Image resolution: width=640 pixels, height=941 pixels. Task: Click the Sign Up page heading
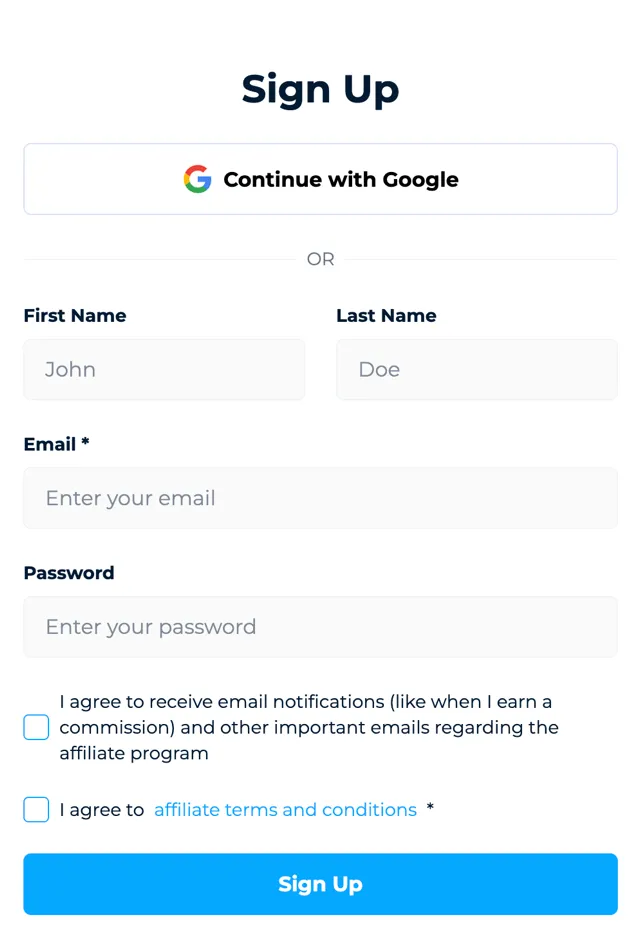tap(320, 89)
